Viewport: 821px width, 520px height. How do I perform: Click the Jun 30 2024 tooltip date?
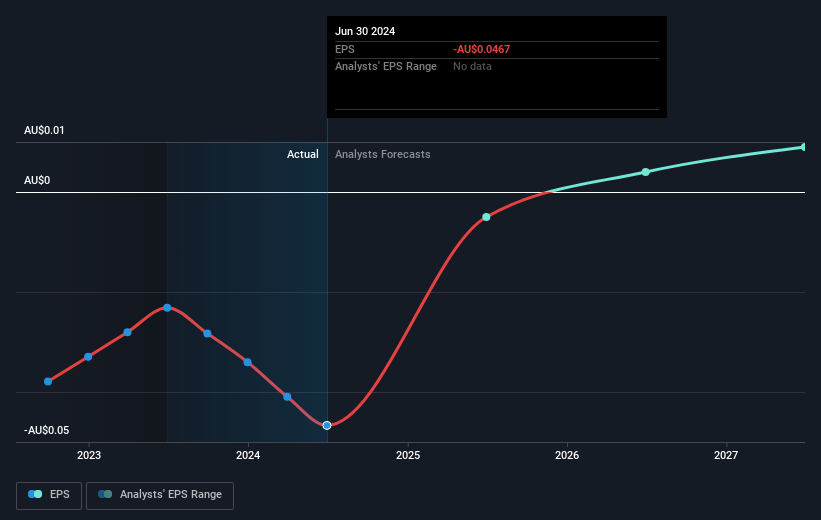click(x=365, y=31)
